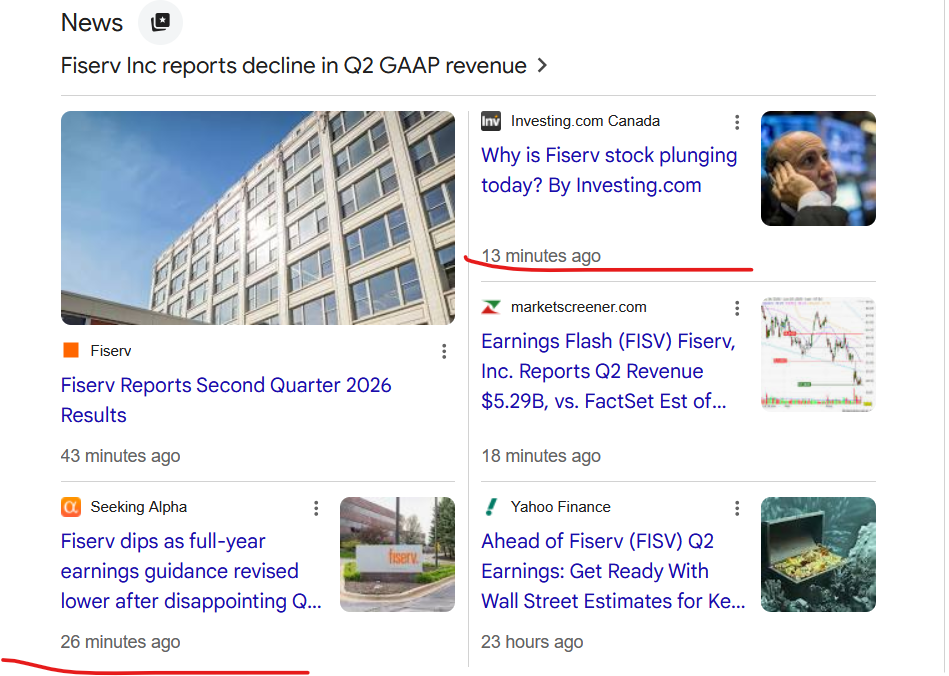Viewport: 949px width, 676px height.
Task: Click the Investing.com Canada source logo
Action: click(491, 121)
